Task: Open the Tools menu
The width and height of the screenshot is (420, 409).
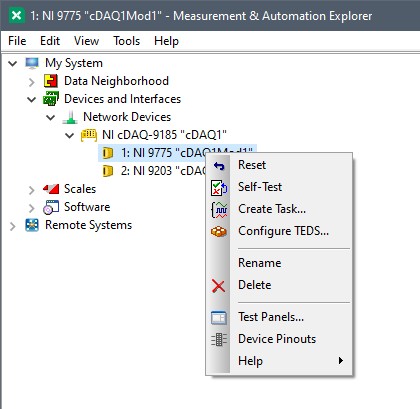Action: (127, 41)
